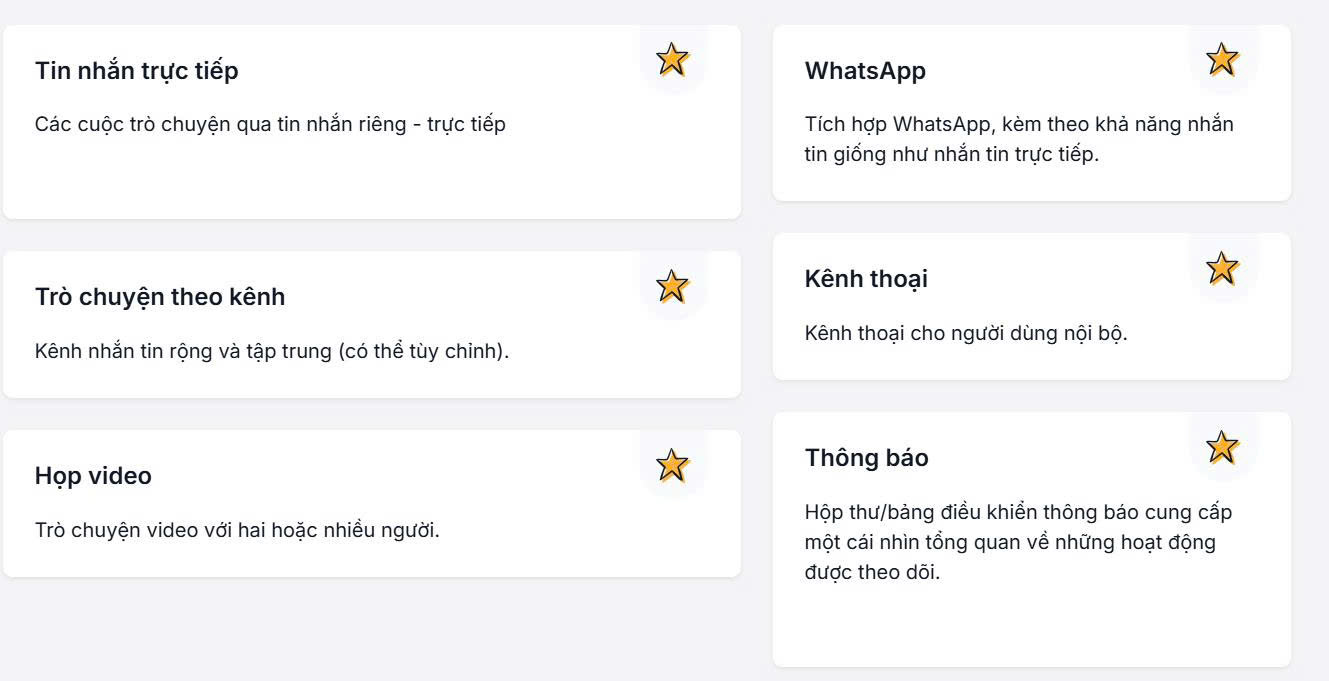The width and height of the screenshot is (1329, 681).
Task: Open the Kênh thoại heading
Action: point(866,279)
